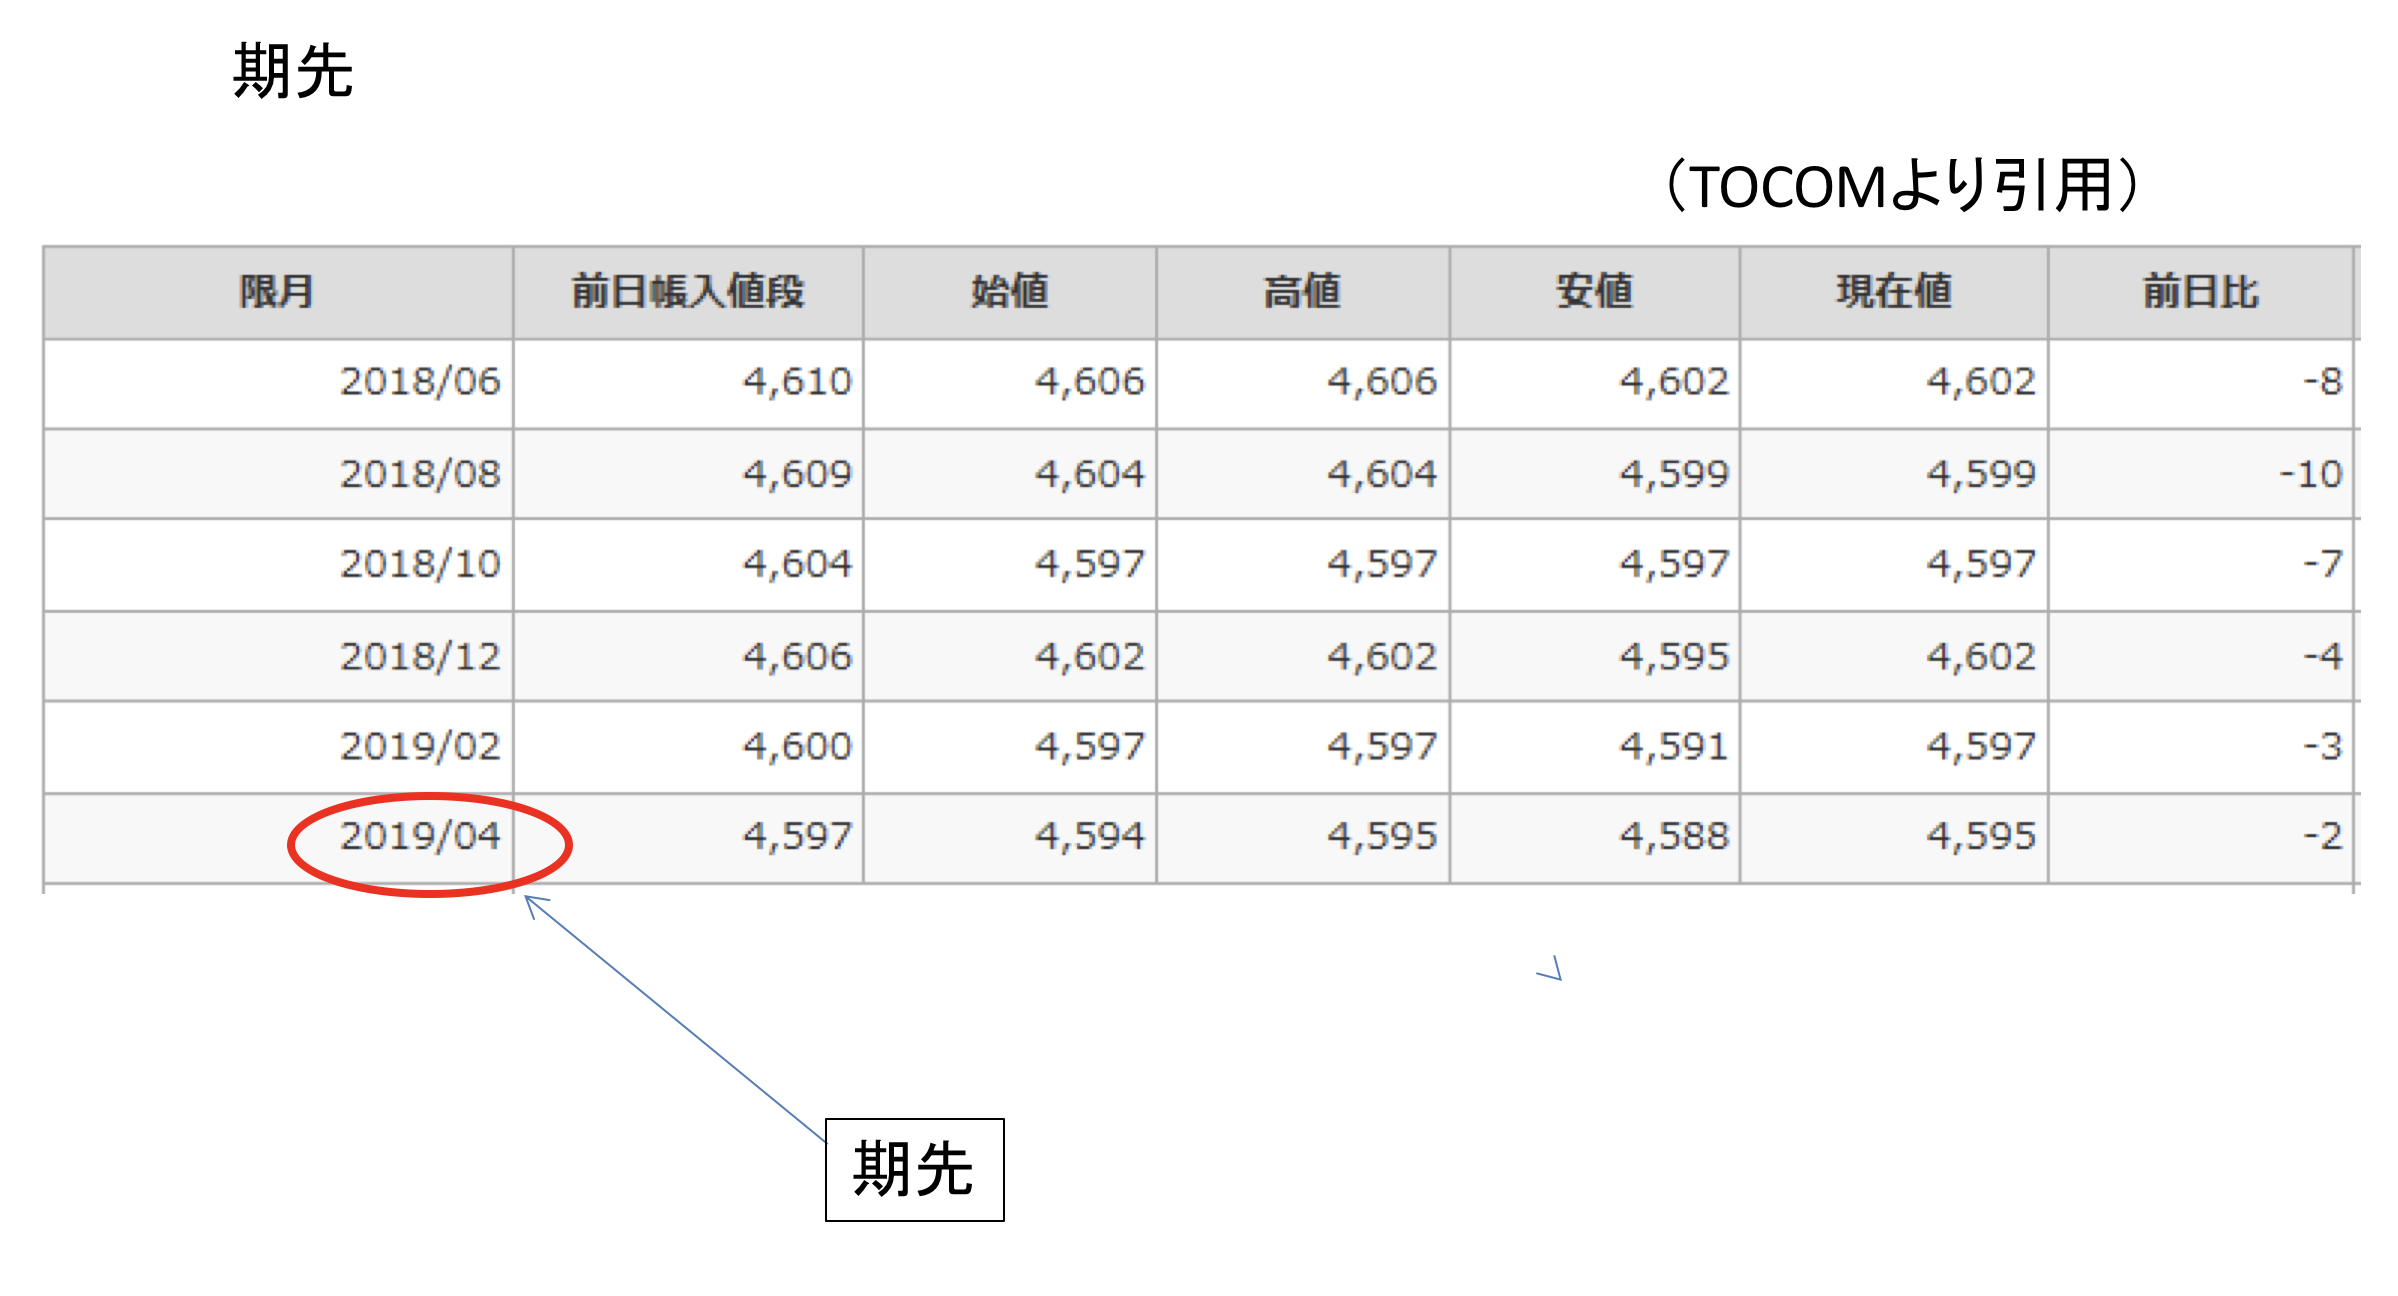Click the 限月 column header

[277, 292]
